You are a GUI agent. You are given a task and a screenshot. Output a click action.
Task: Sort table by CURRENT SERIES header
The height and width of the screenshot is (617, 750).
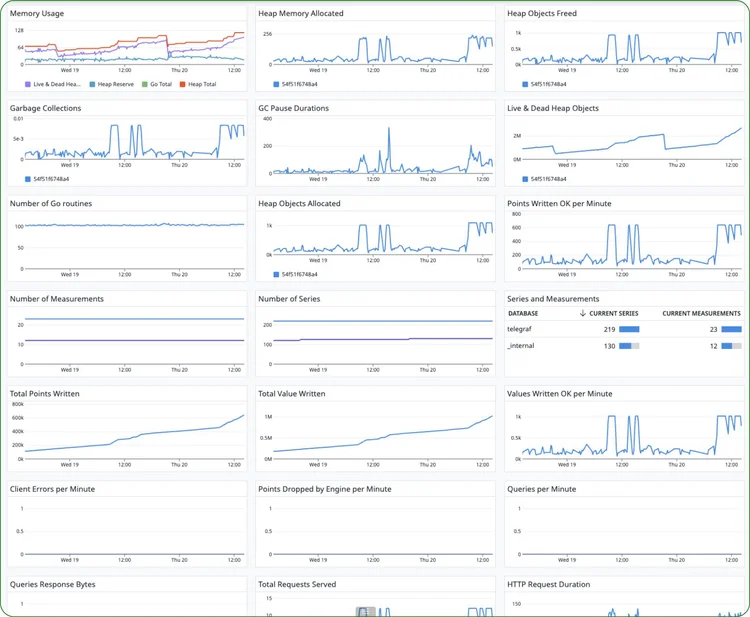tap(614, 313)
